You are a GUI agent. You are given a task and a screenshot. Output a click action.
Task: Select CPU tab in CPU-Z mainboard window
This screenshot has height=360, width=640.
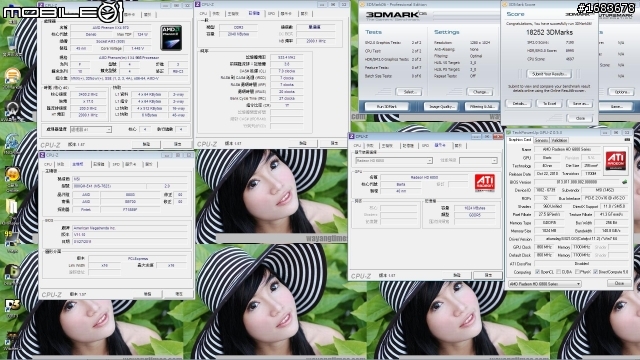48,164
